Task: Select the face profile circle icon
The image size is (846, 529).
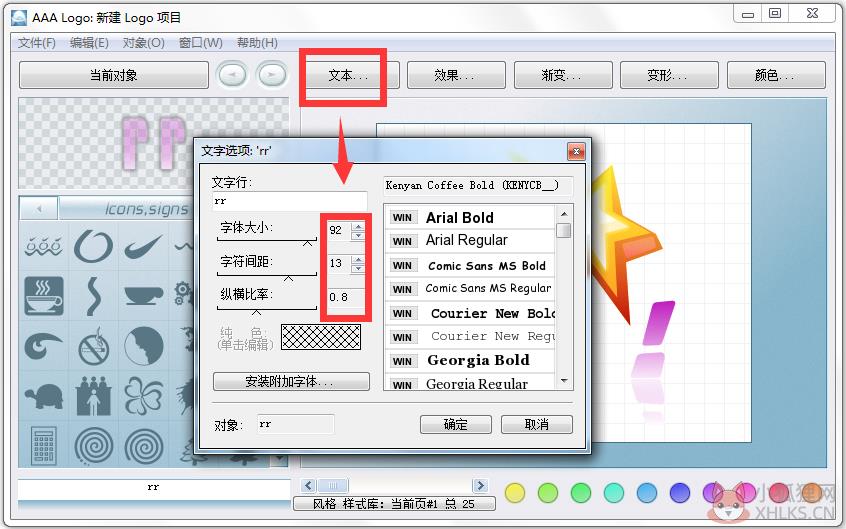Action: tap(144, 347)
